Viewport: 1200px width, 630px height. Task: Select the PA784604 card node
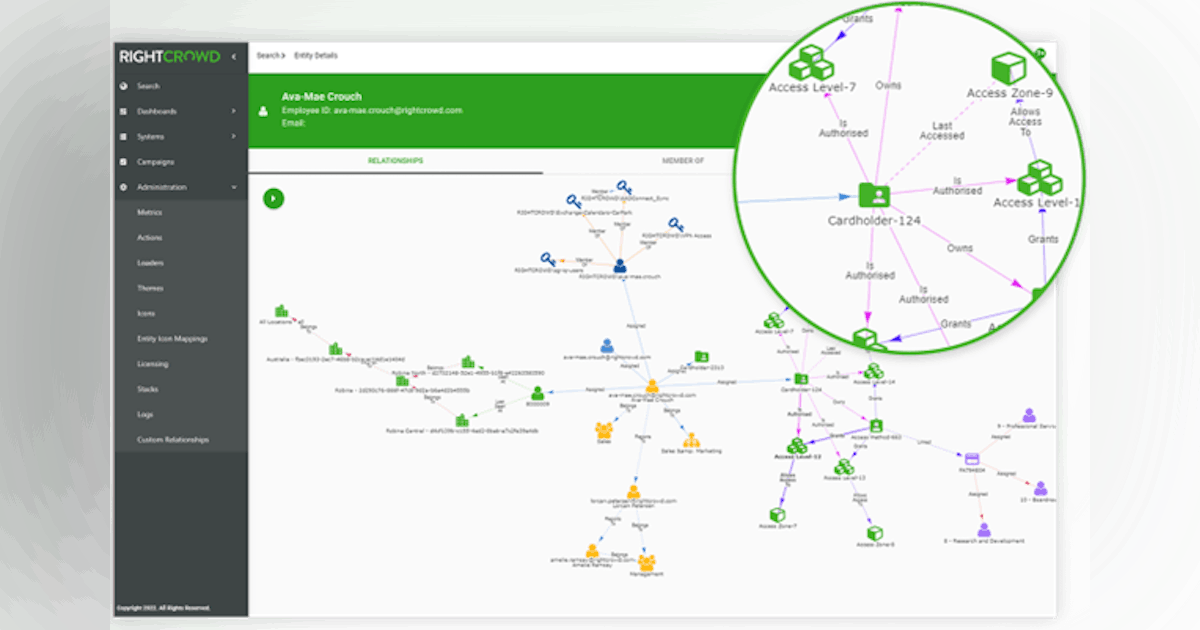tap(970, 458)
